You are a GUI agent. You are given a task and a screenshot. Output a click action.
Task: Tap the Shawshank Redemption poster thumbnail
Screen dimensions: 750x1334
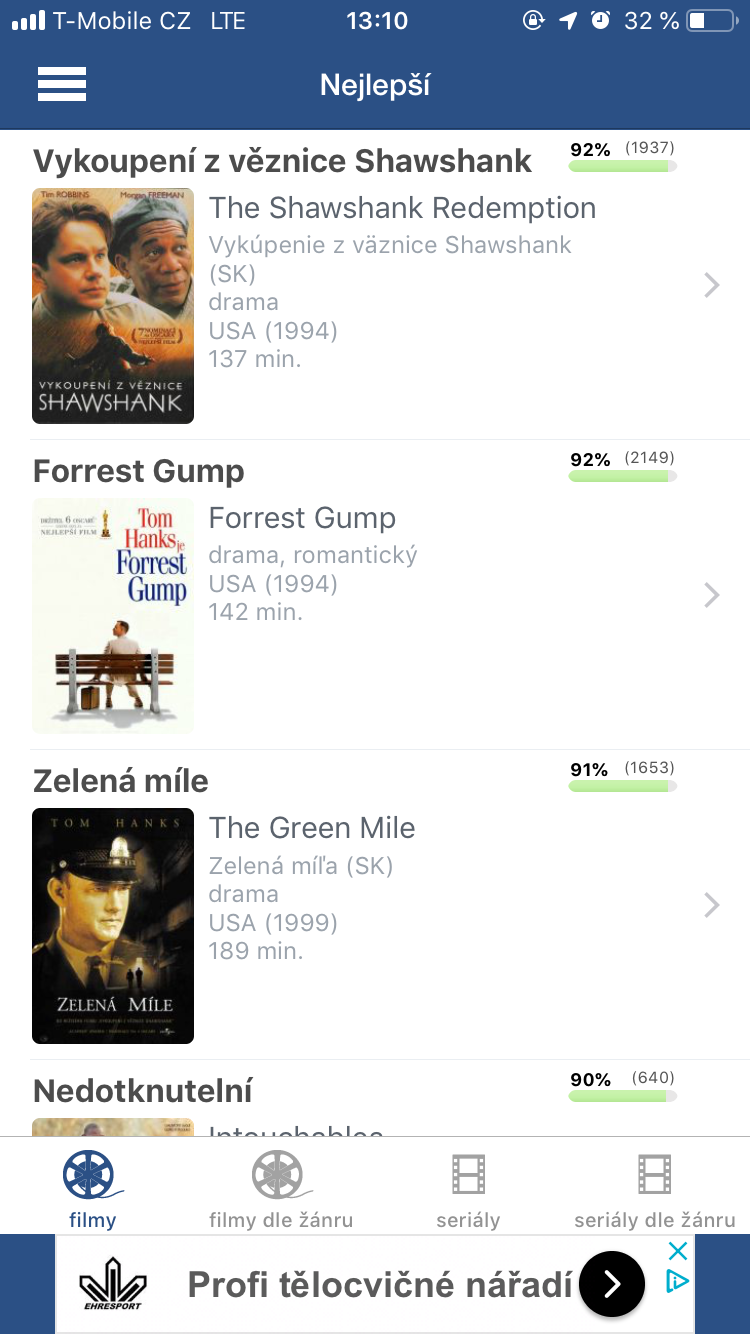[113, 305]
